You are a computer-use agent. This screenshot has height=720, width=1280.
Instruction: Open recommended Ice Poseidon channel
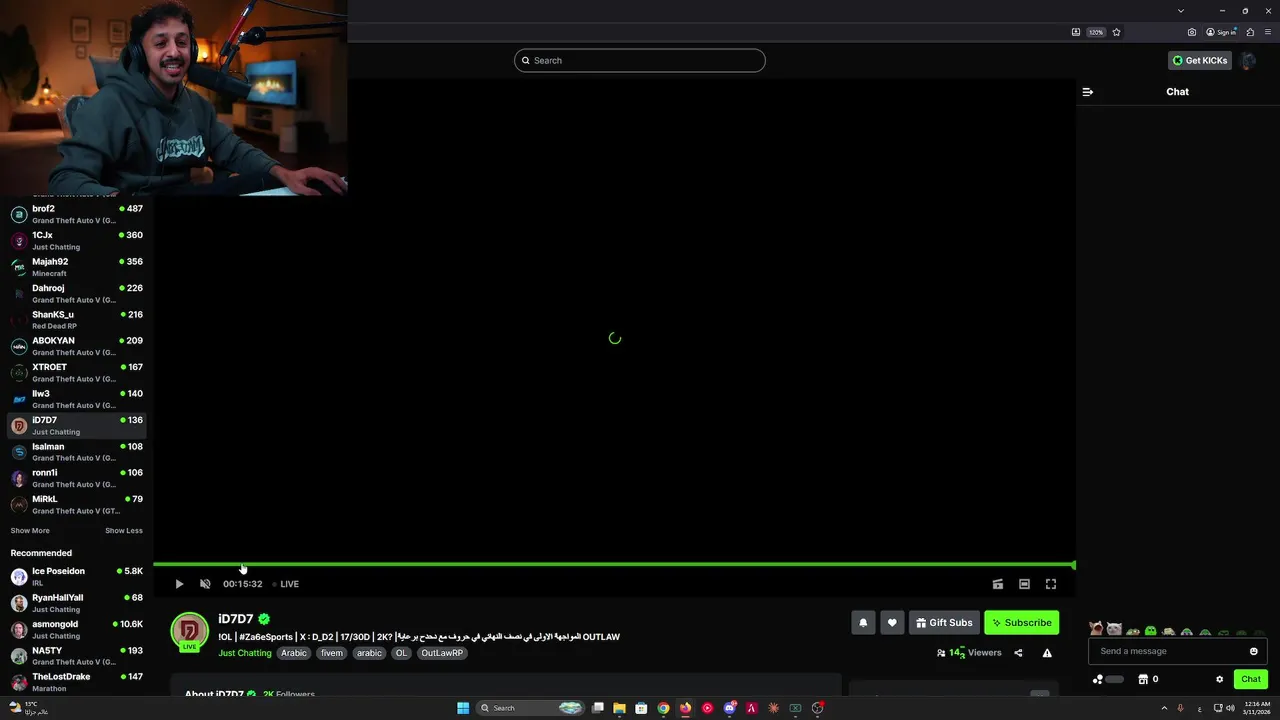pos(76,577)
